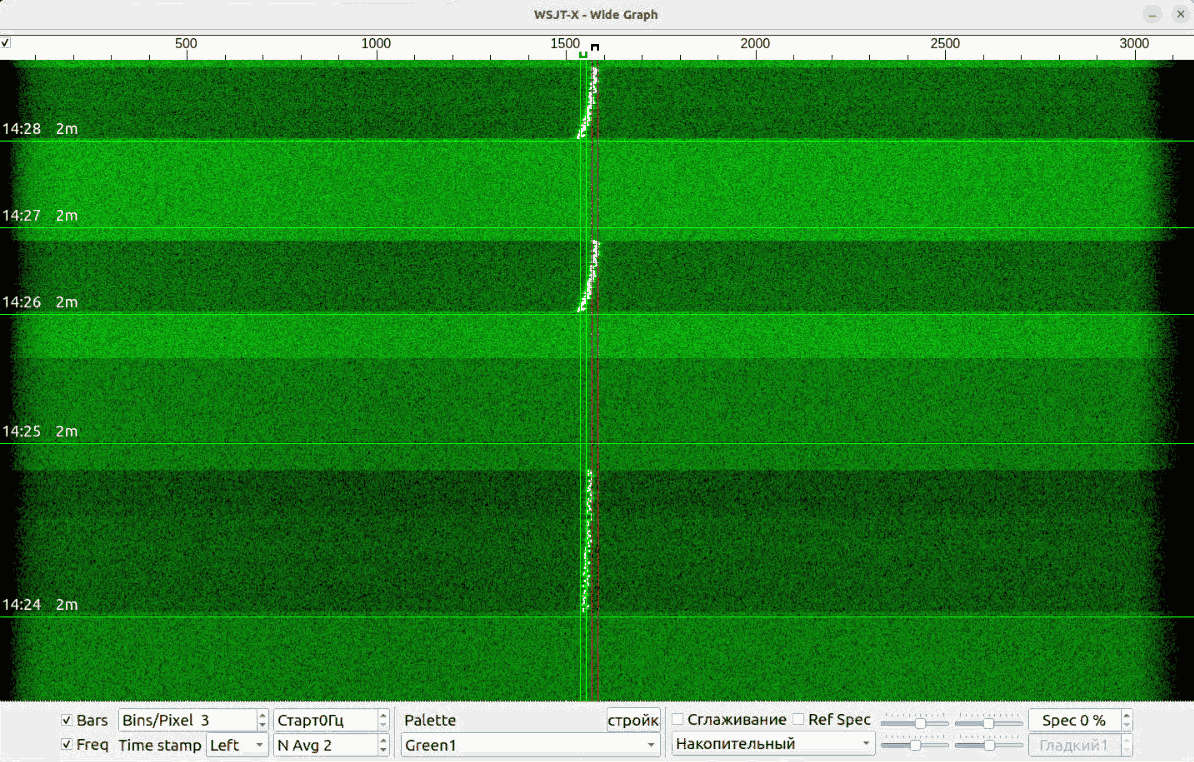Minimize the Wide Graph window
Screen dimensions: 1194x762
click(1153, 14)
